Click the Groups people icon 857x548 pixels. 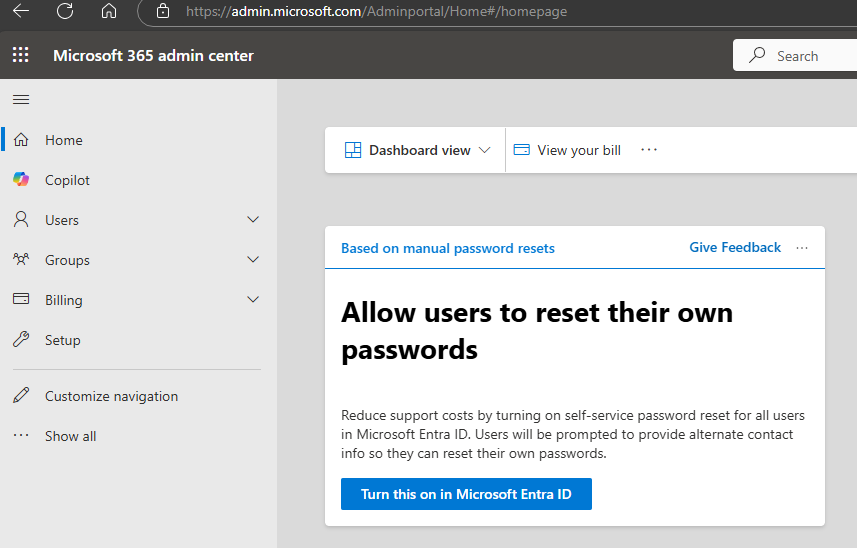point(21,260)
